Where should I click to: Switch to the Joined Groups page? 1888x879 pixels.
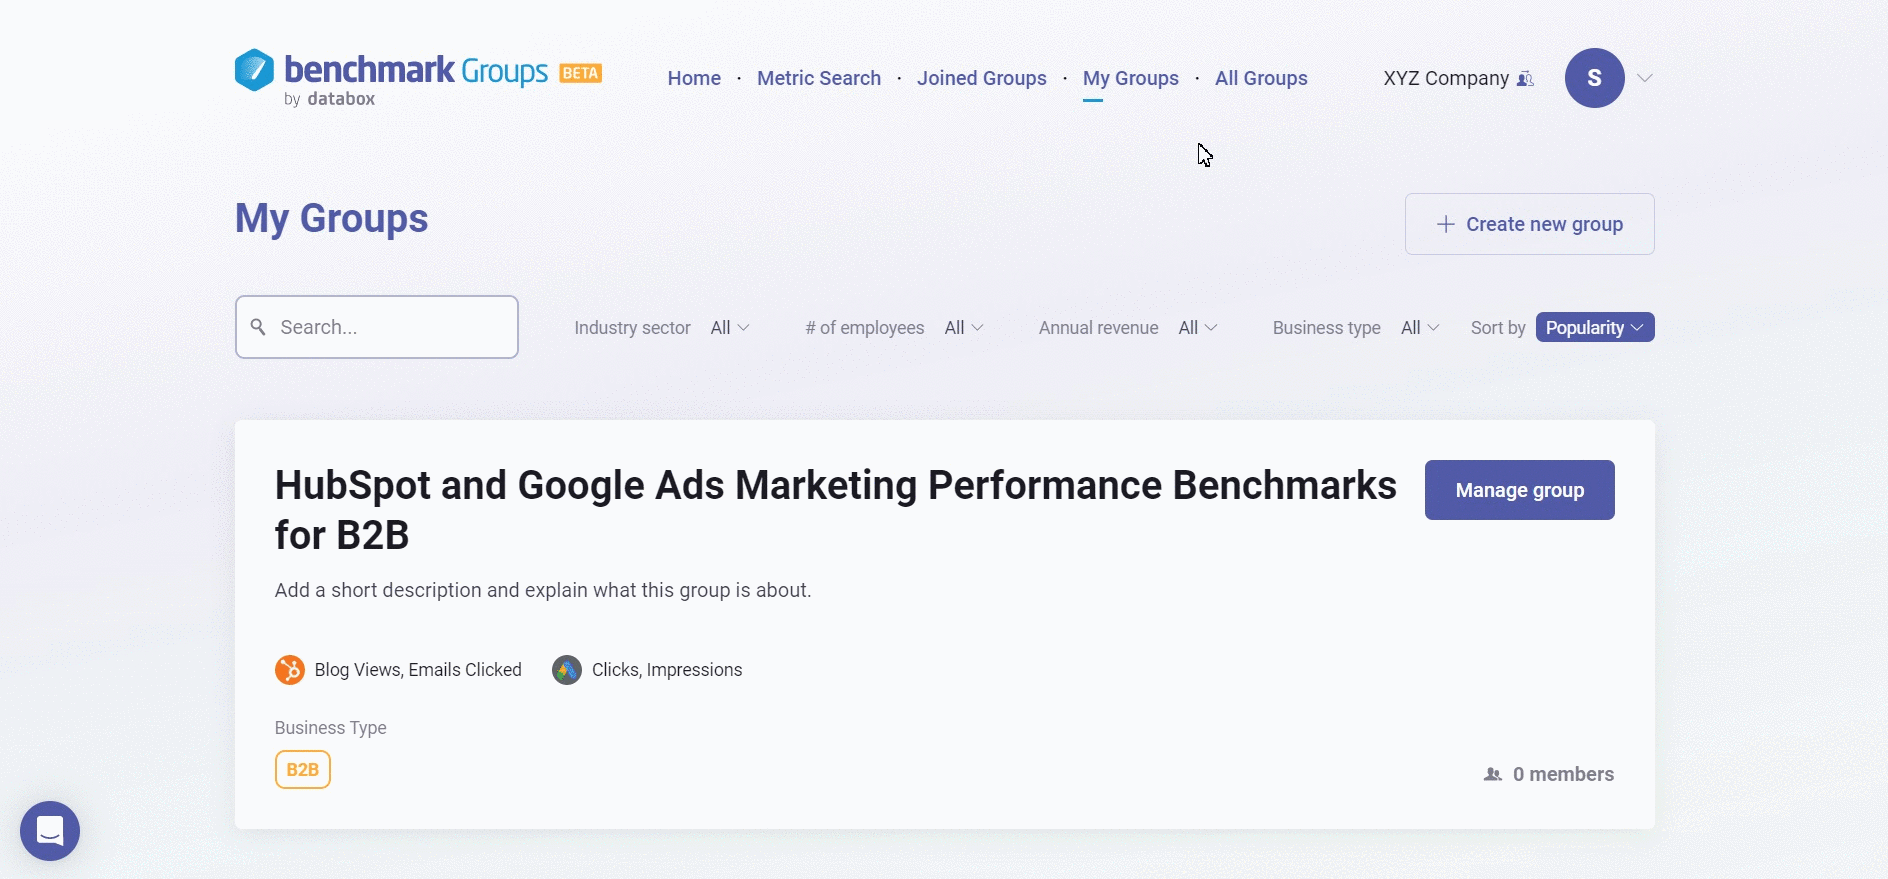981,78
